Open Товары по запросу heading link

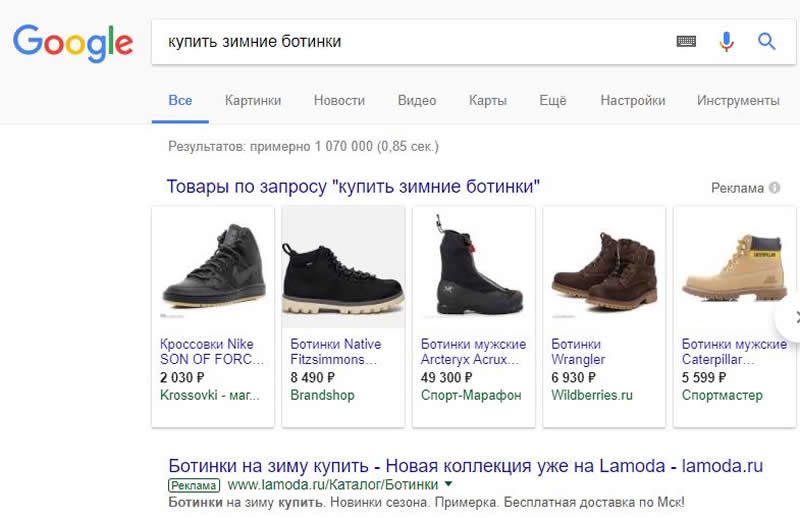(353, 186)
